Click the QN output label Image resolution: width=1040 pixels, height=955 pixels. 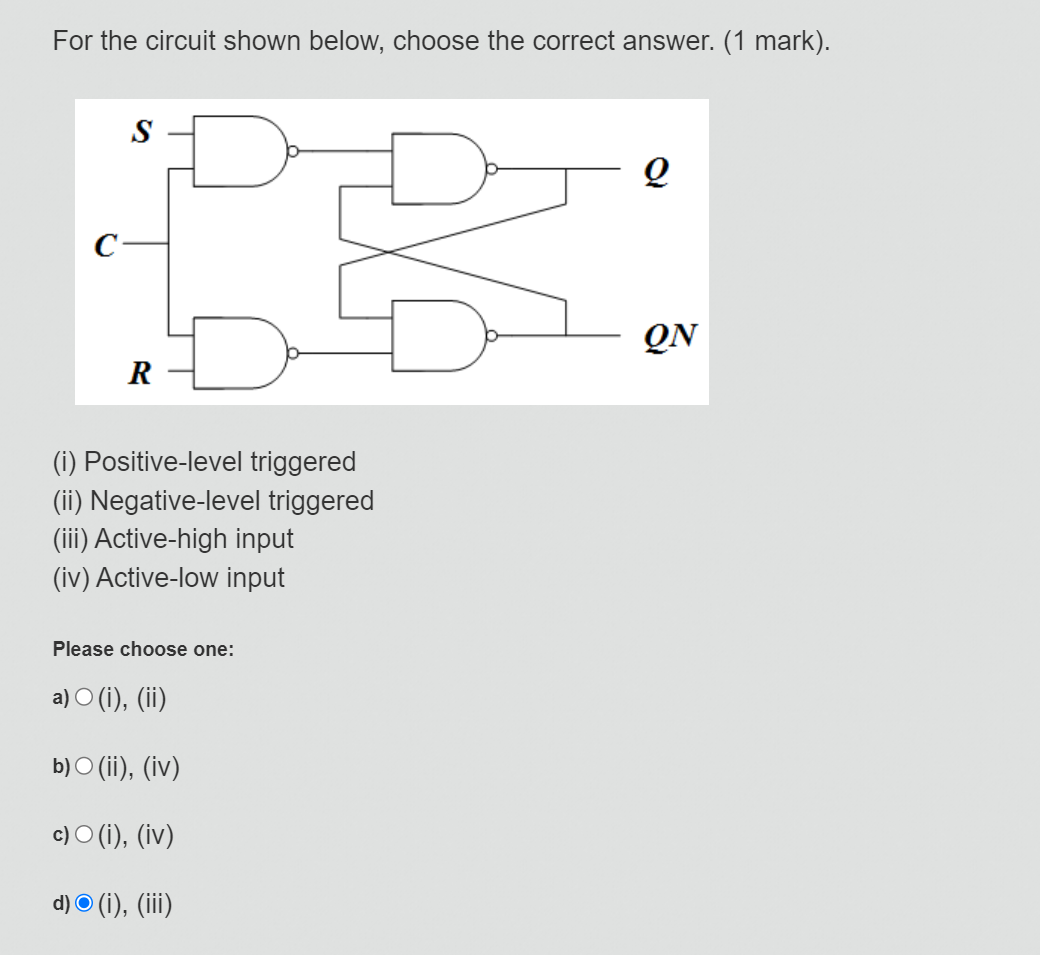click(668, 337)
